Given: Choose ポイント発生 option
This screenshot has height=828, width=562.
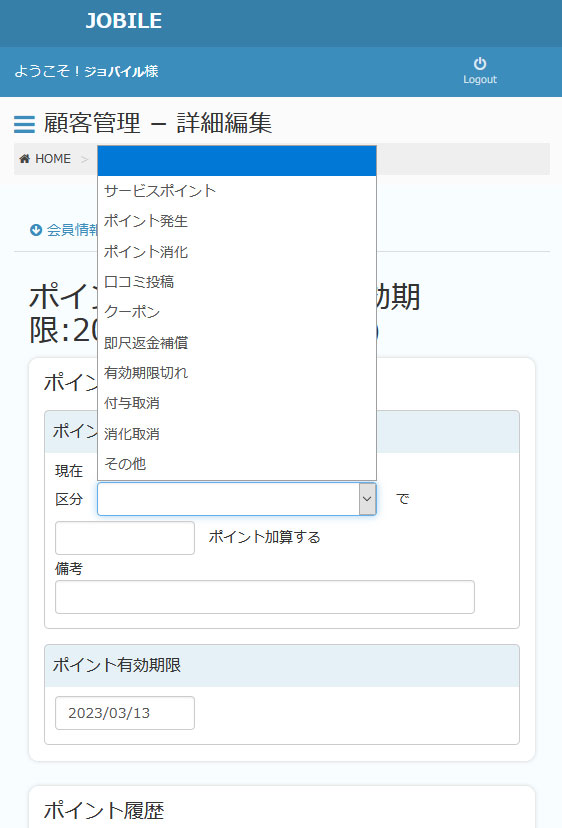Looking at the screenshot, I should coord(237,221).
